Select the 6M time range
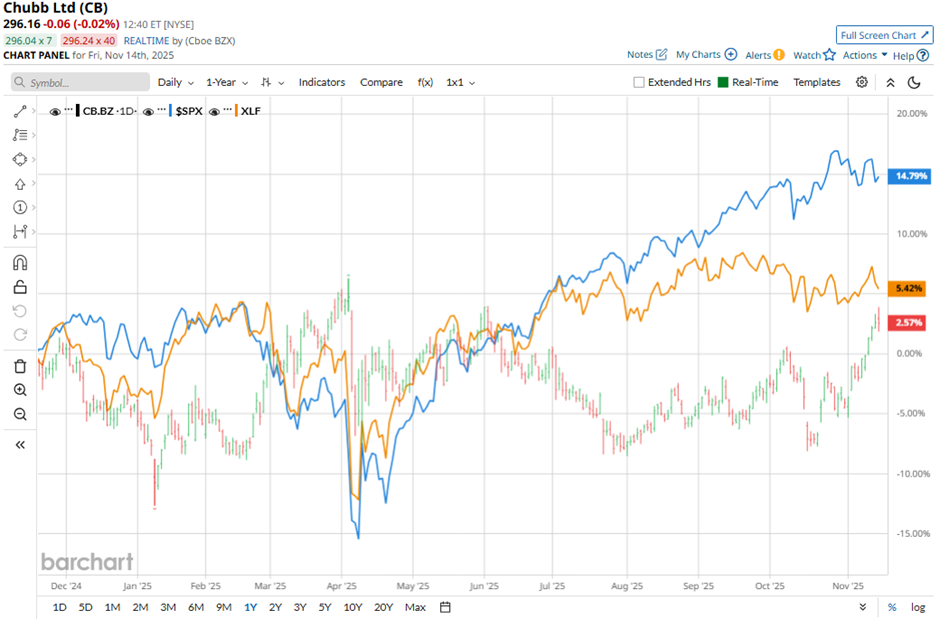The image size is (940, 619). (x=196, y=607)
